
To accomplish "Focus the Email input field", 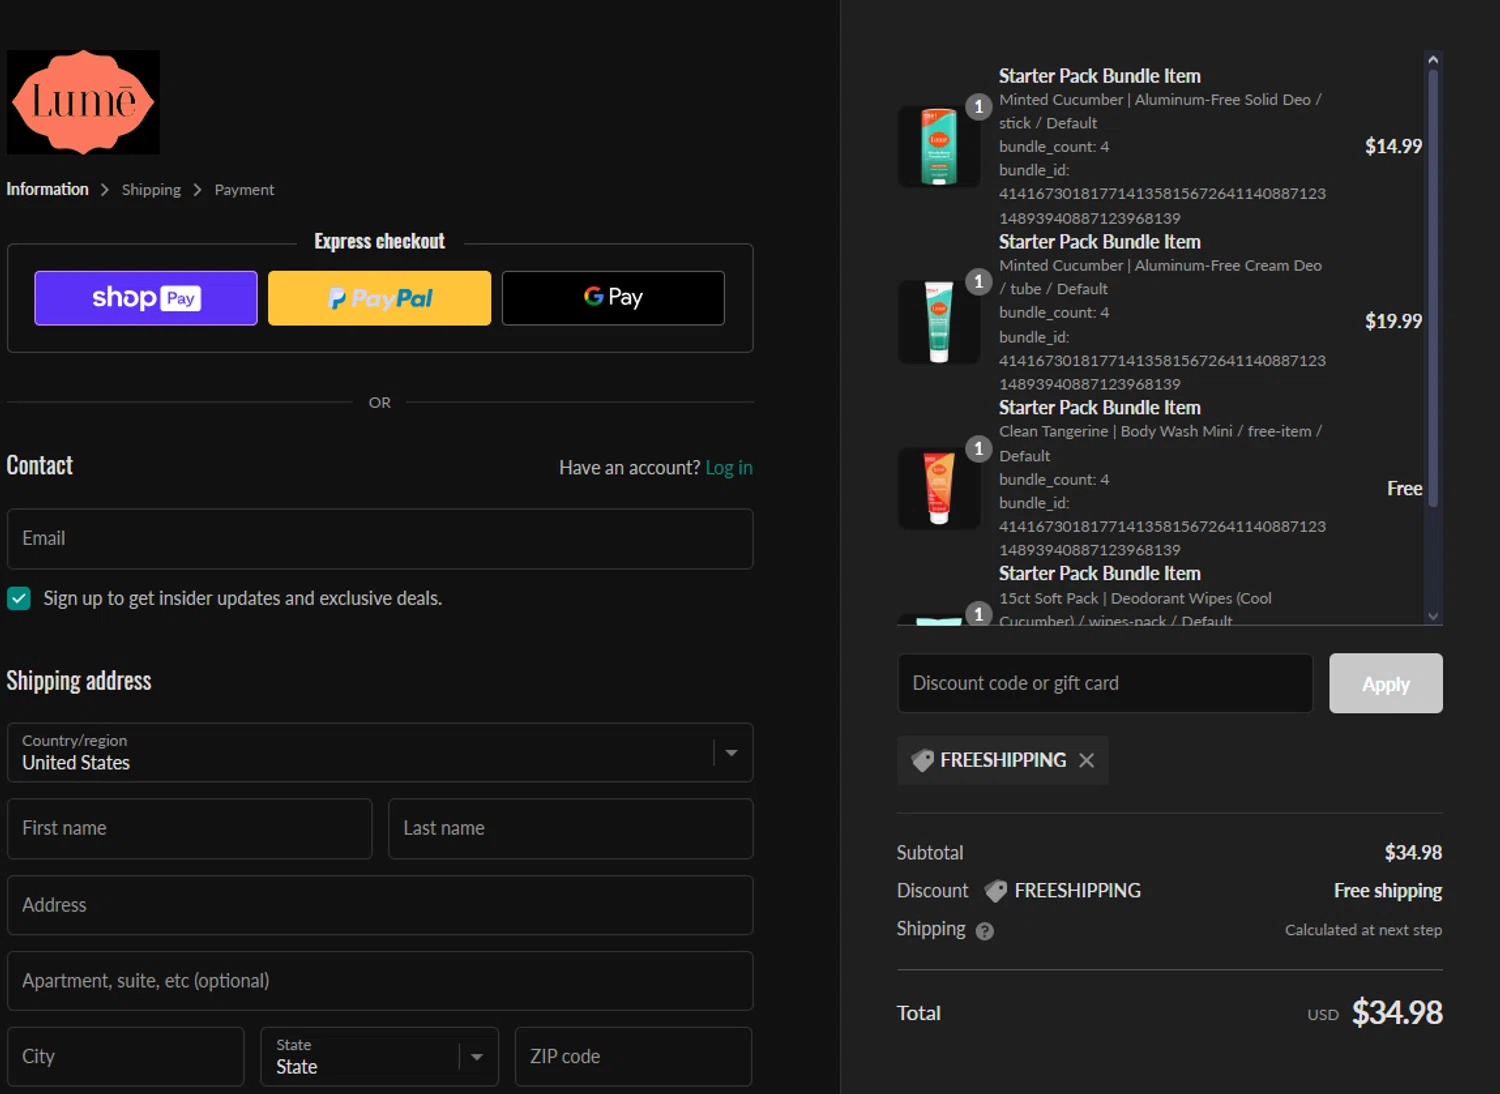I will point(380,539).
